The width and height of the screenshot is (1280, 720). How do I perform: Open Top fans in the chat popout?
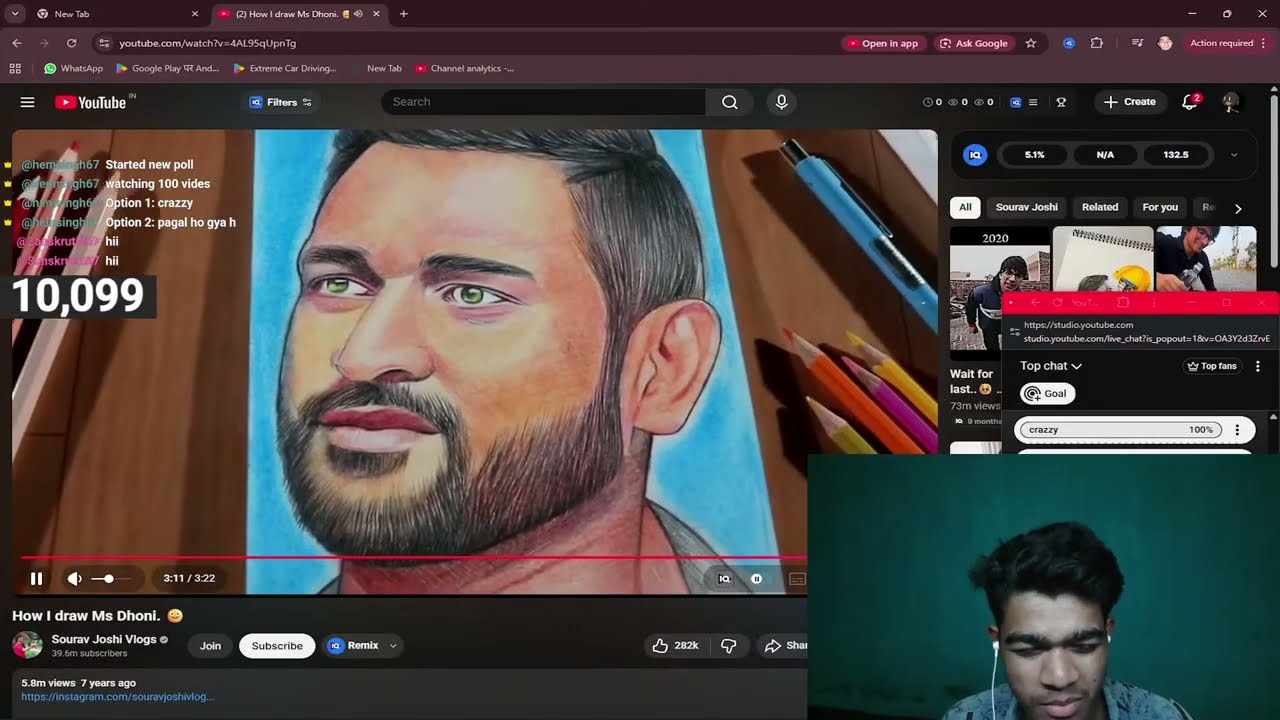coord(1212,366)
